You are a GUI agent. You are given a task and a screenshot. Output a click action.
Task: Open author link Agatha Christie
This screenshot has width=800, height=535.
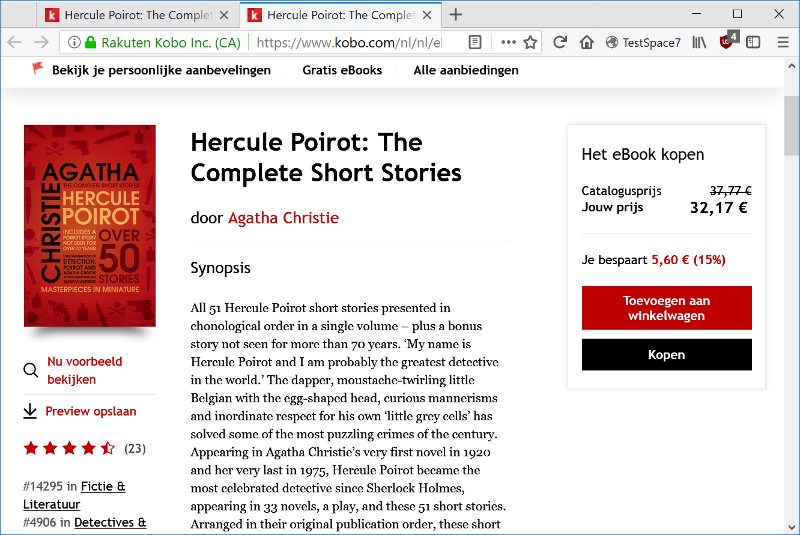tap(284, 218)
